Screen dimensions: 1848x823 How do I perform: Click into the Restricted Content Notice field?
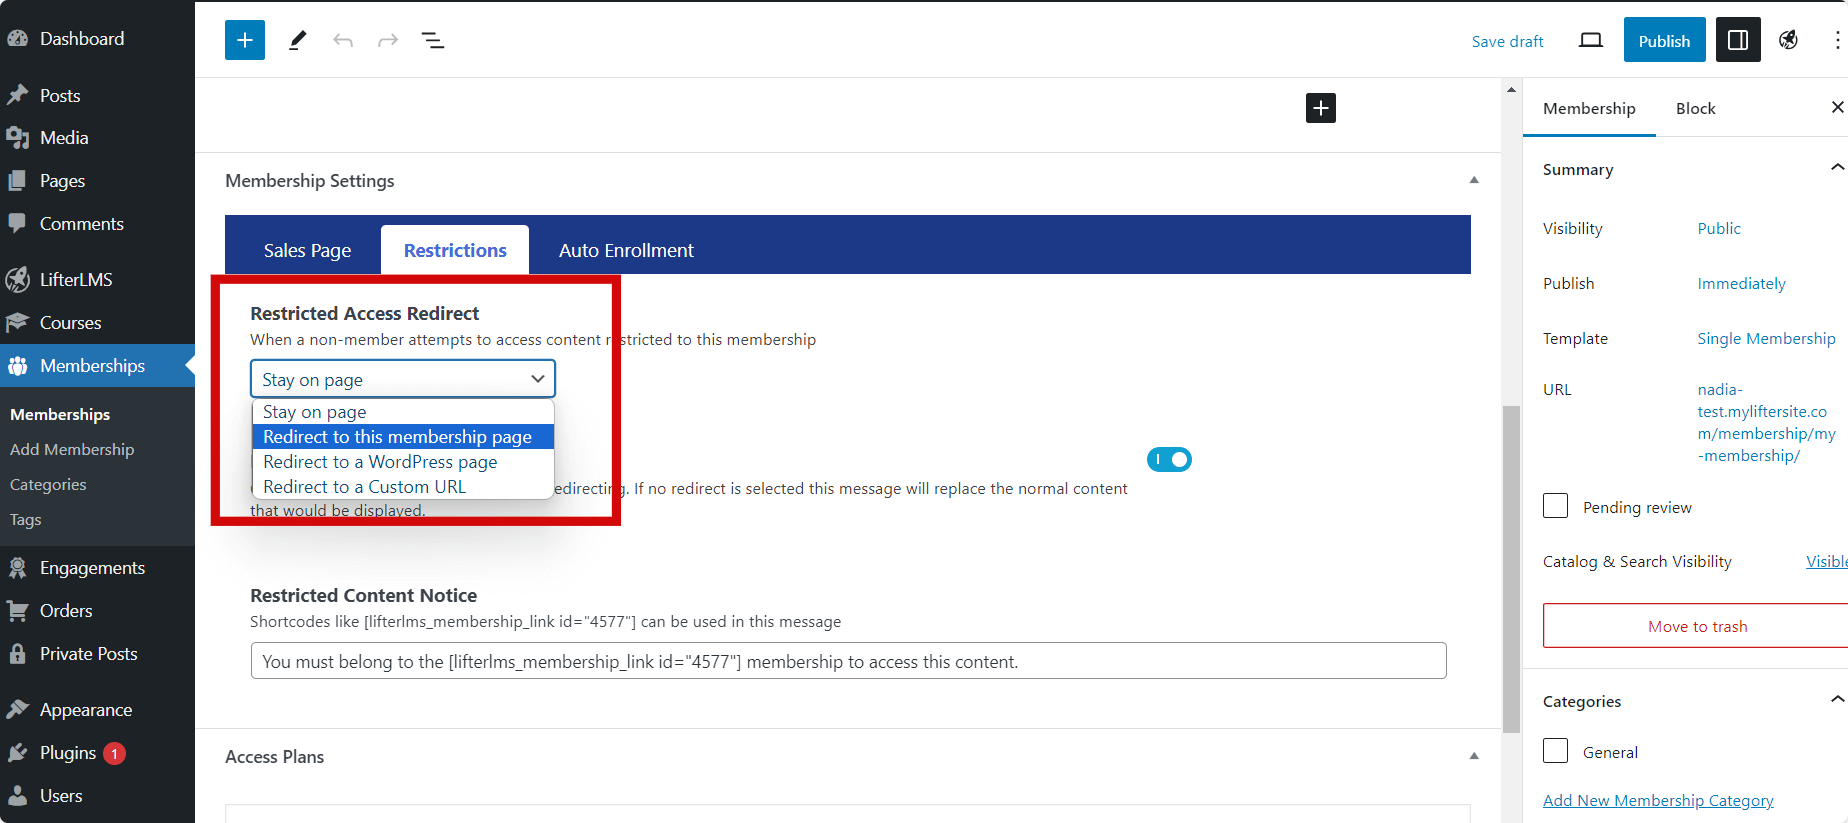[x=848, y=661]
